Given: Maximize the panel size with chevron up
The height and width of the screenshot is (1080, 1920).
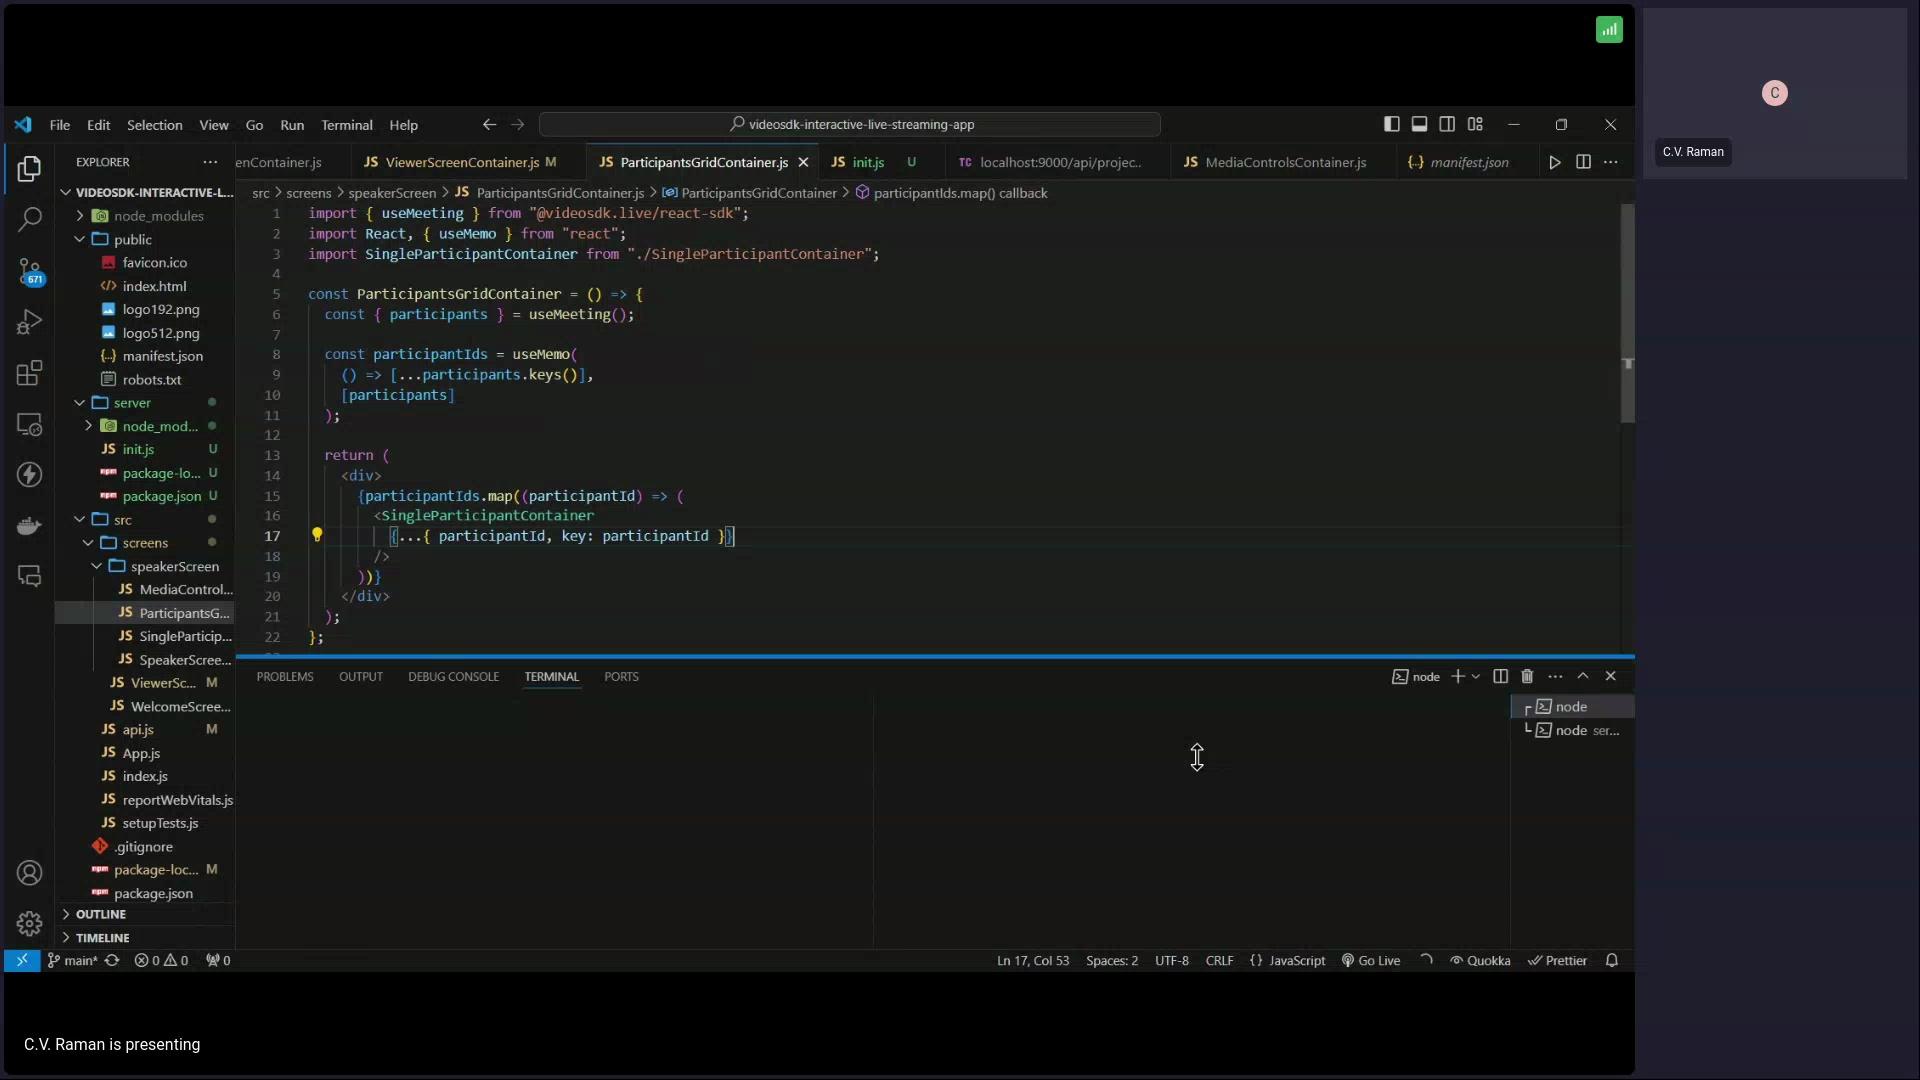Looking at the screenshot, I should (x=1583, y=677).
